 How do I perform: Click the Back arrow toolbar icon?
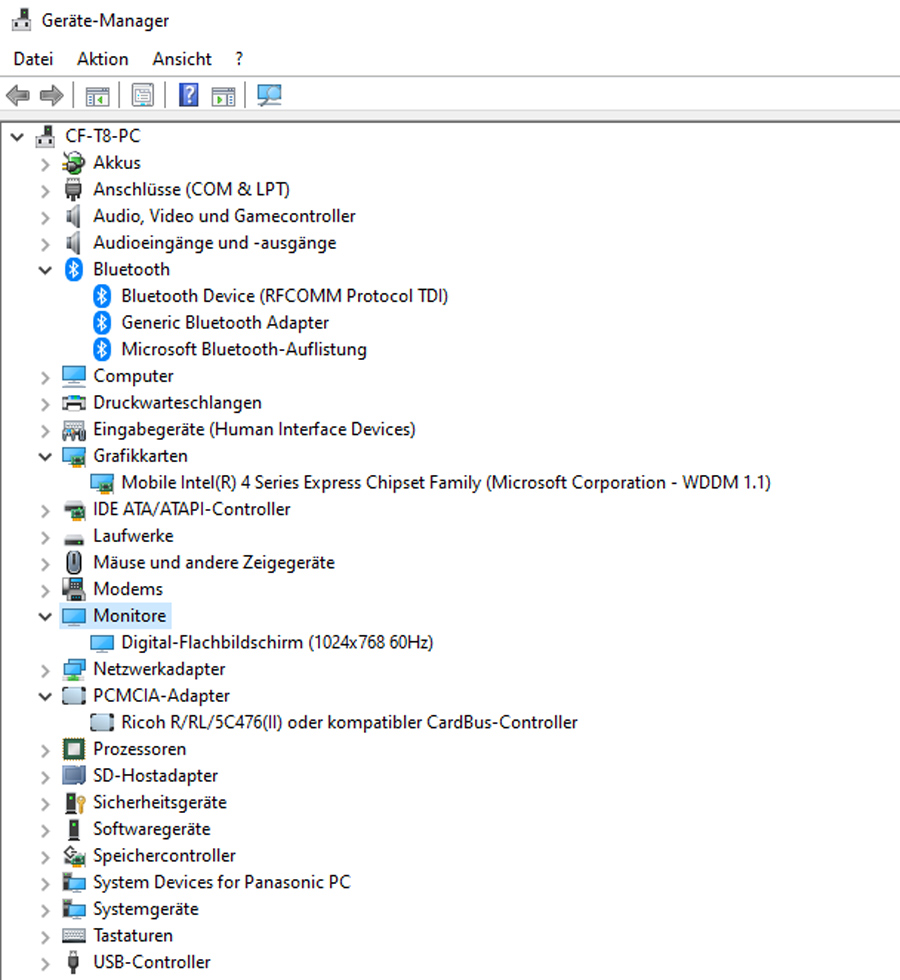pos(18,96)
